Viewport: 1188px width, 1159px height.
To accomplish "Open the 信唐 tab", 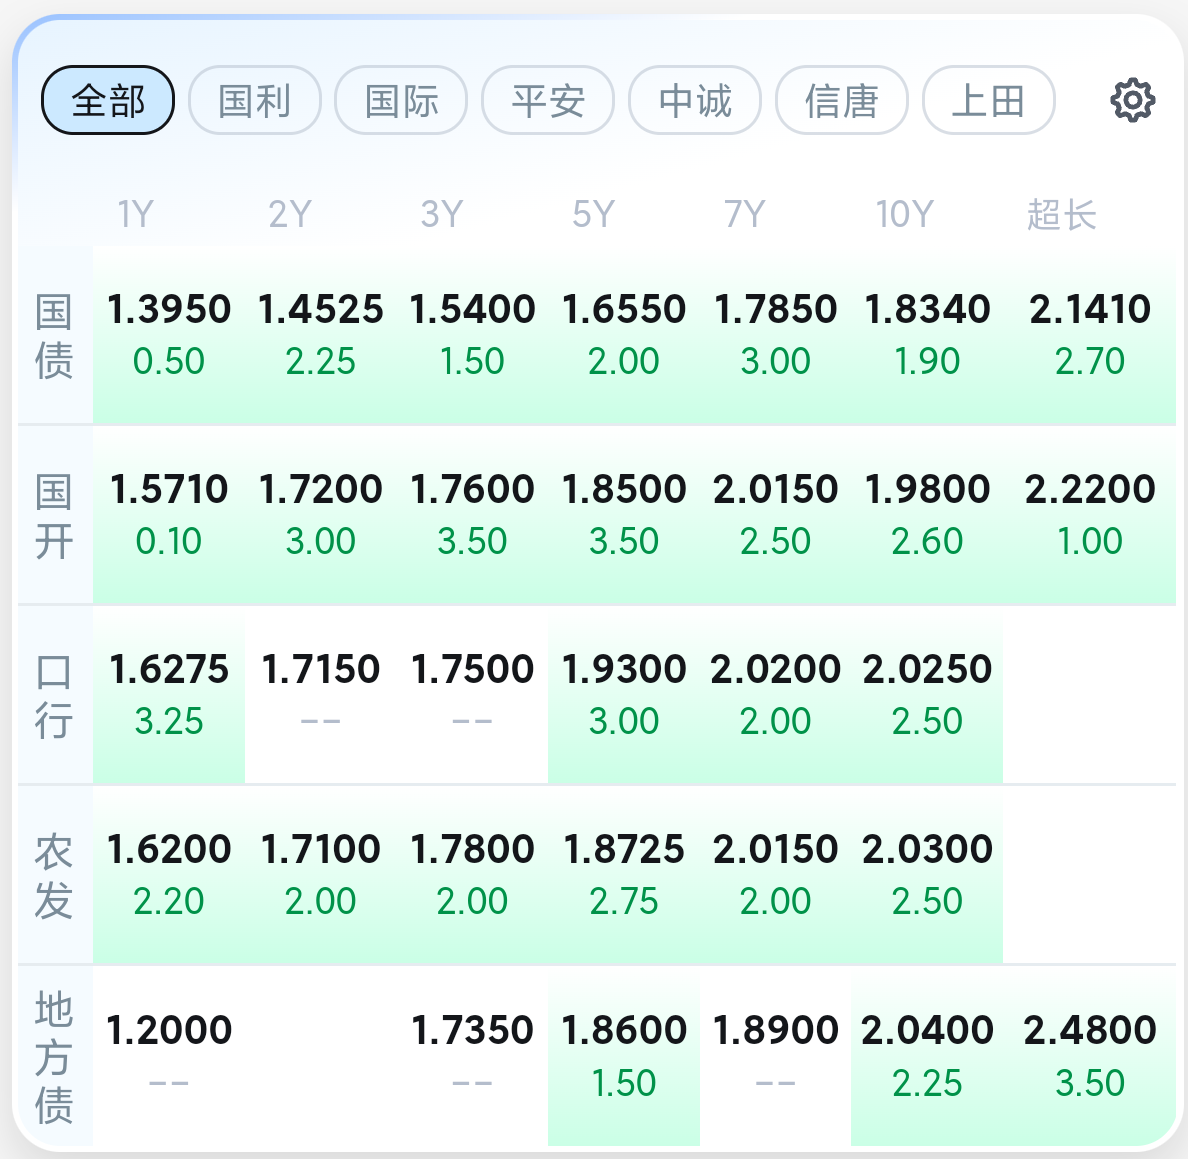I will pos(842,100).
